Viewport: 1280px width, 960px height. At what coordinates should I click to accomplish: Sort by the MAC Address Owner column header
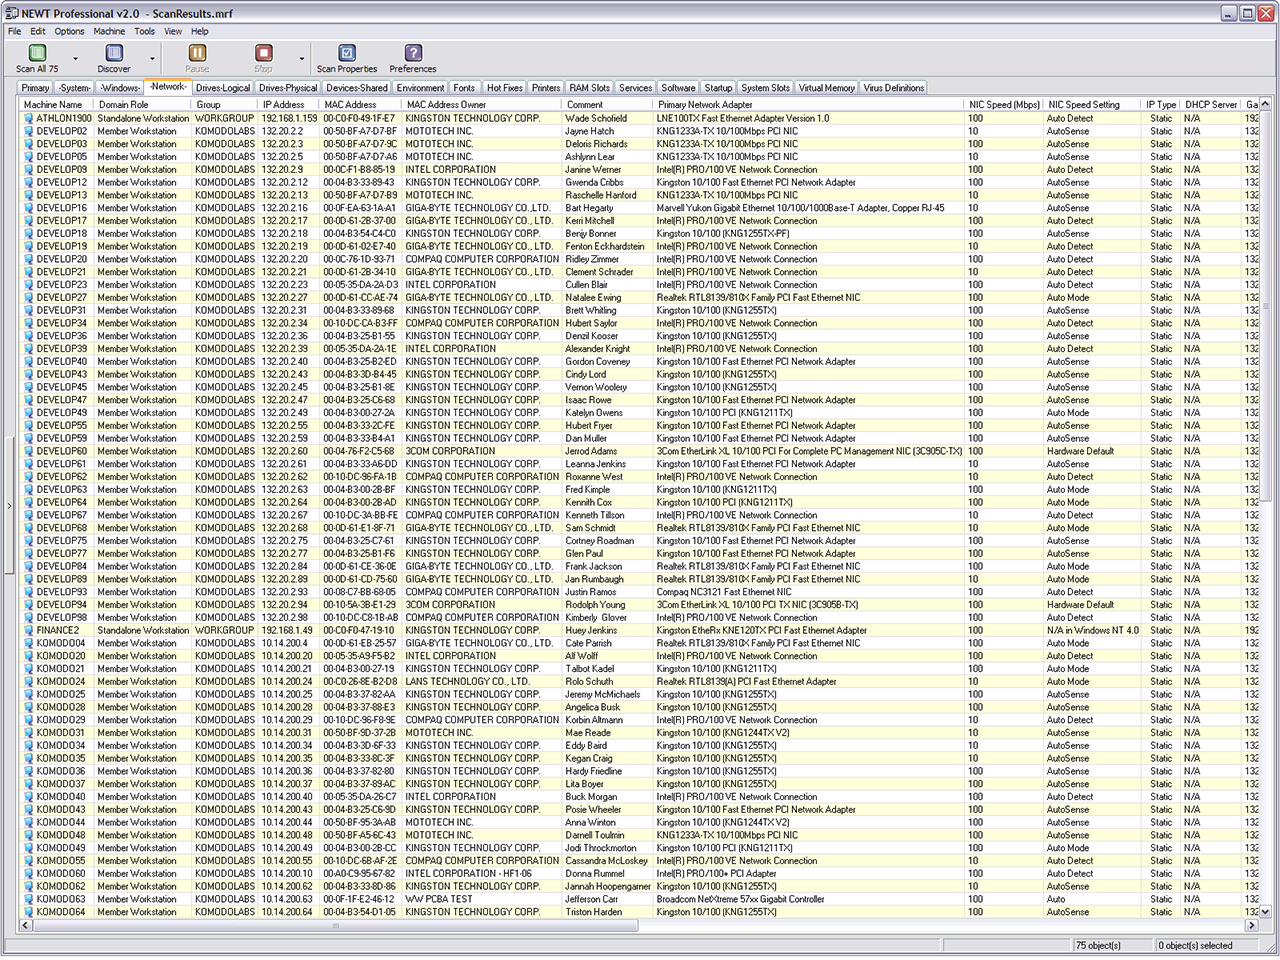click(x=446, y=104)
